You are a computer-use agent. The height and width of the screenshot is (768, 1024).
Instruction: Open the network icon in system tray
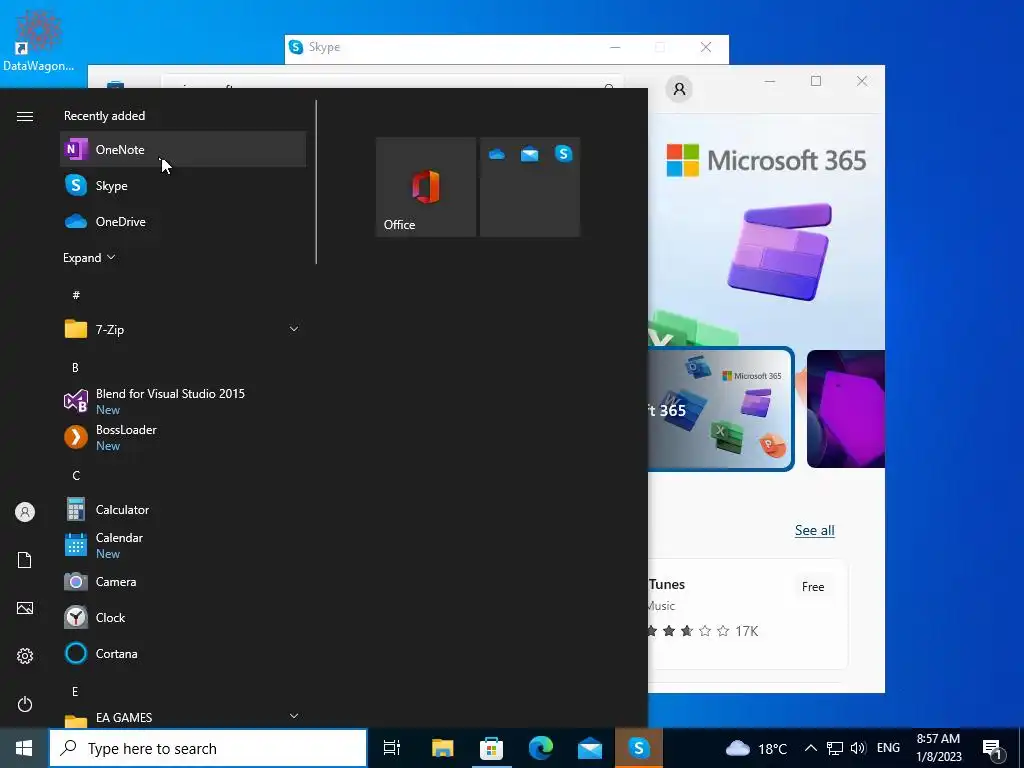click(835, 748)
